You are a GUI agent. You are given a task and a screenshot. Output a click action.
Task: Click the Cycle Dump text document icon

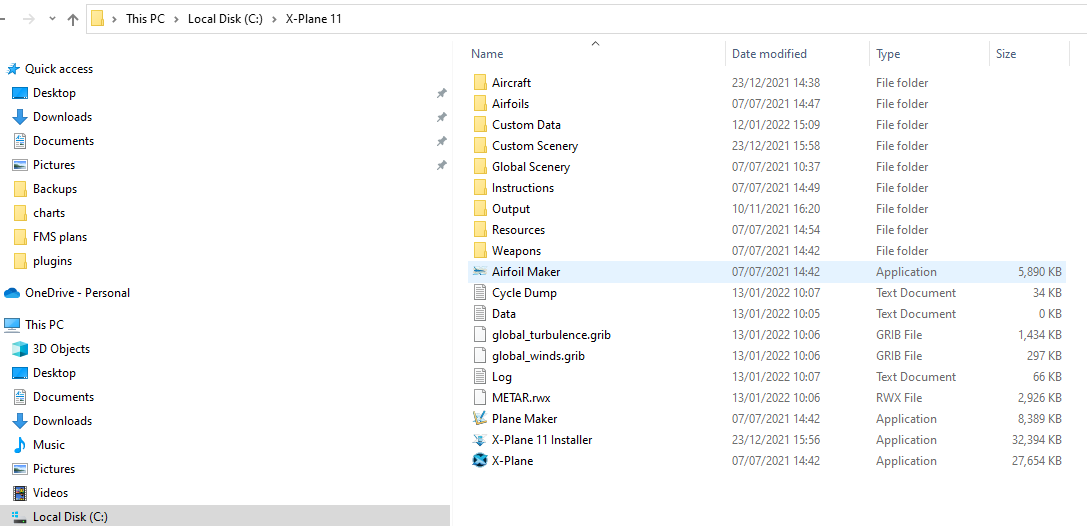[480, 292]
